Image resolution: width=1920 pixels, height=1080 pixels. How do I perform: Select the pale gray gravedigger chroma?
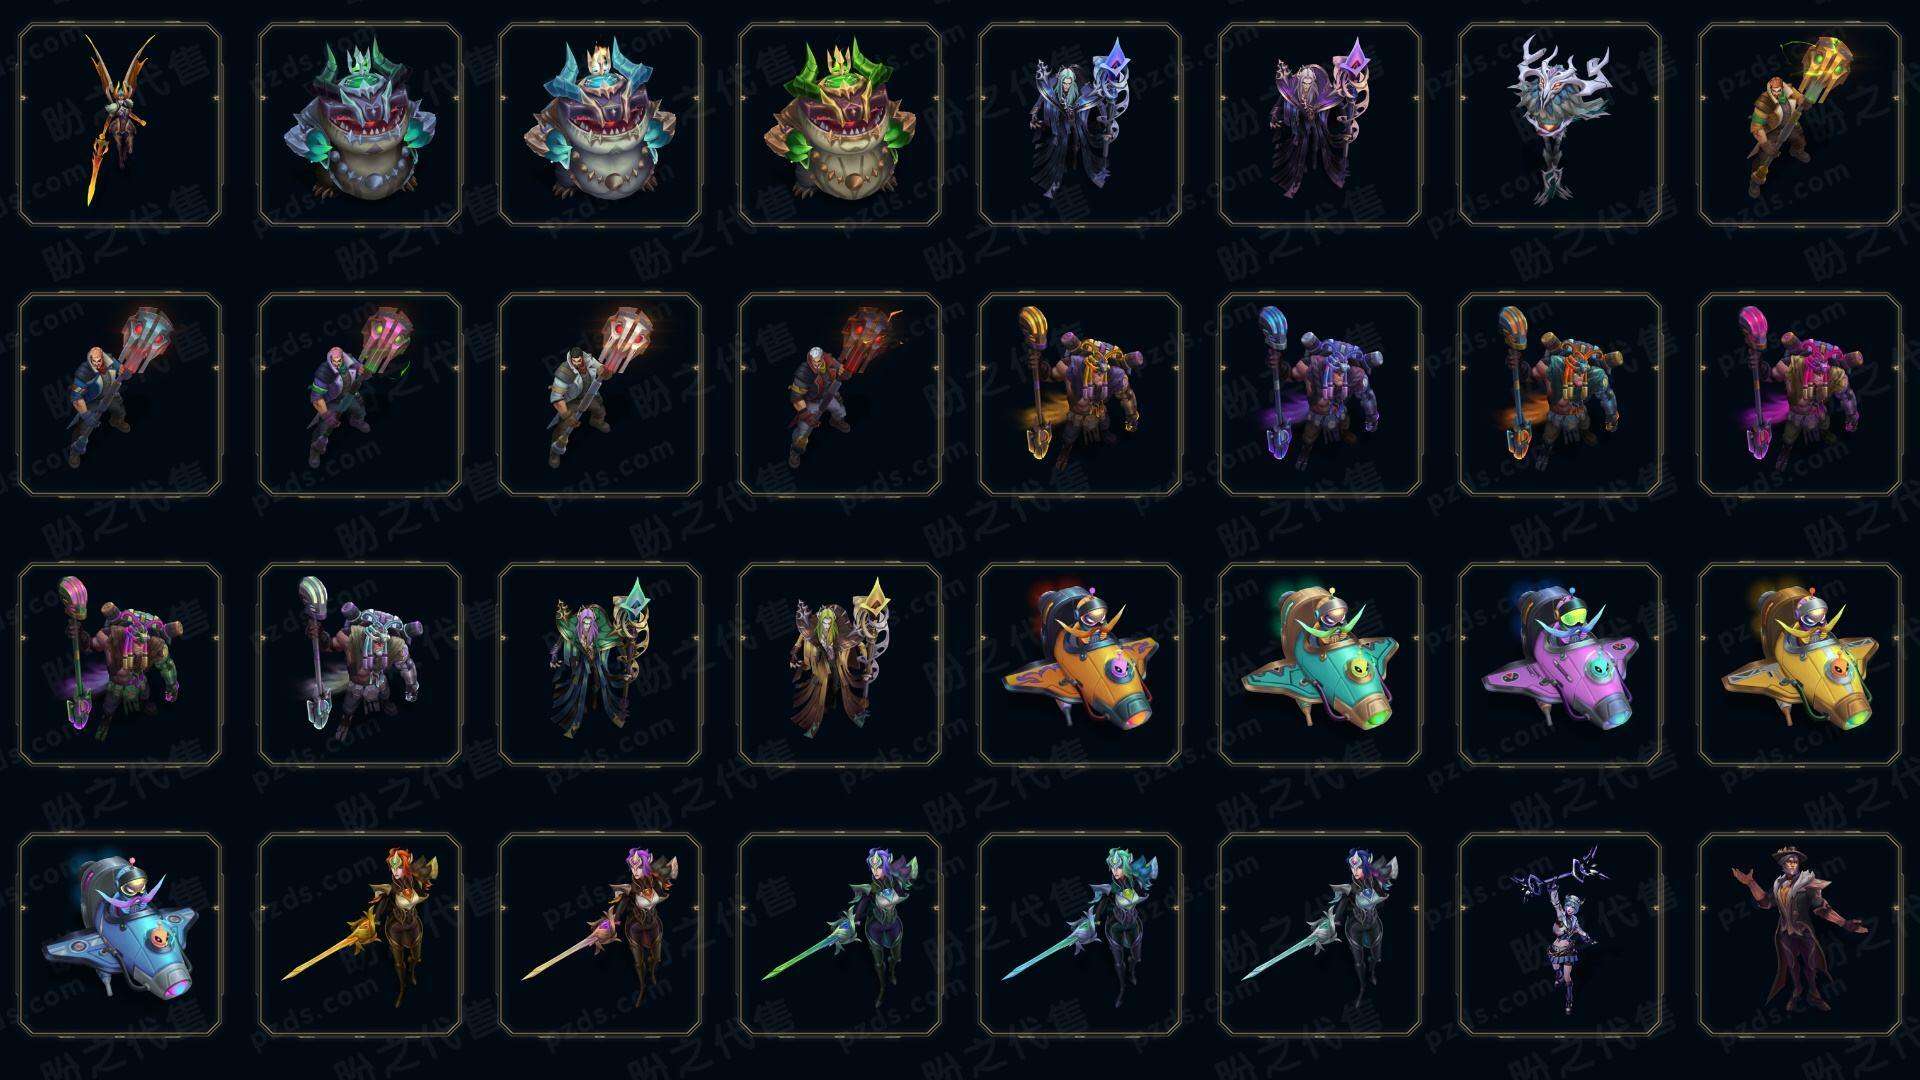[360, 664]
